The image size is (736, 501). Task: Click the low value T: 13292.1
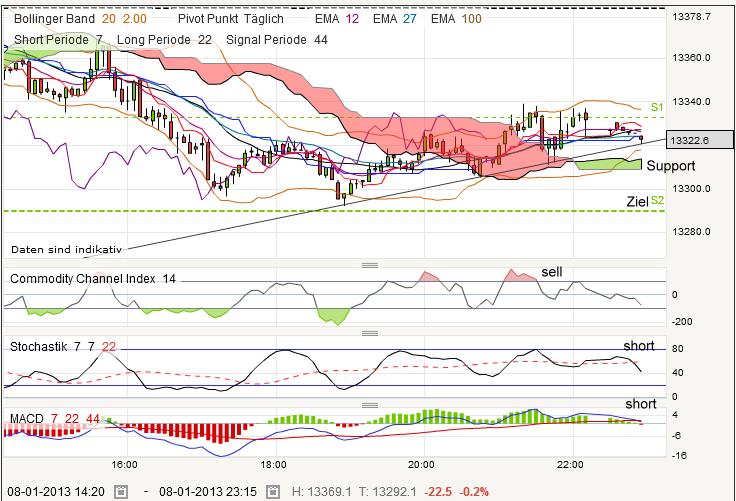388,492
